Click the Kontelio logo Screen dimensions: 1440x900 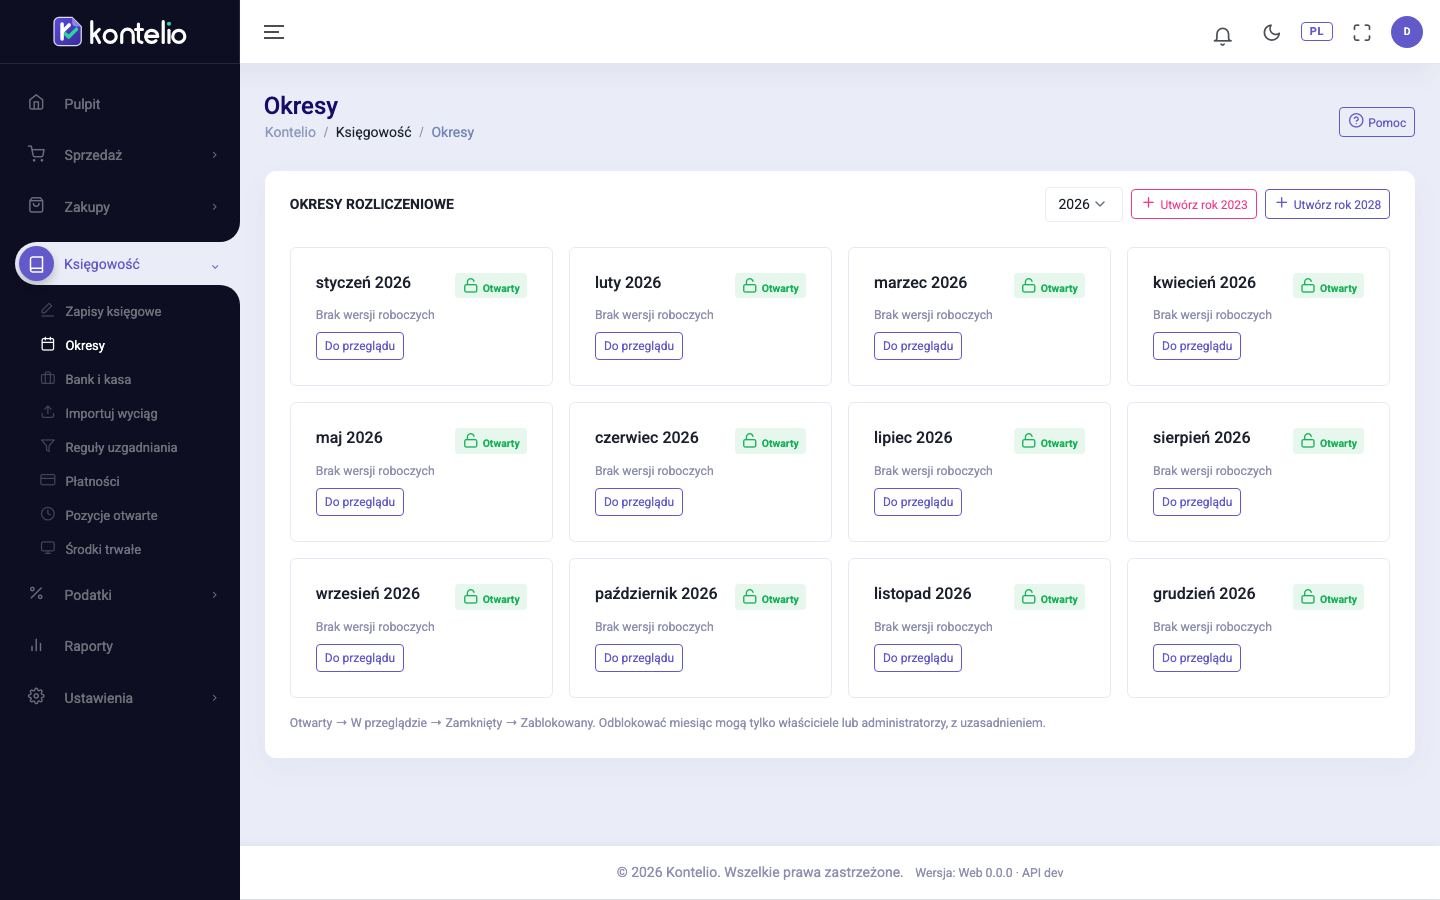(x=120, y=32)
